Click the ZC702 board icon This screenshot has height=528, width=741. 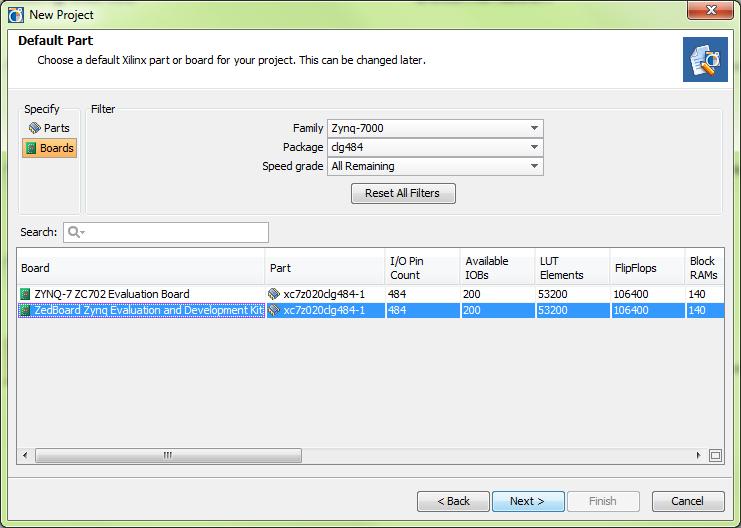tap(25, 294)
